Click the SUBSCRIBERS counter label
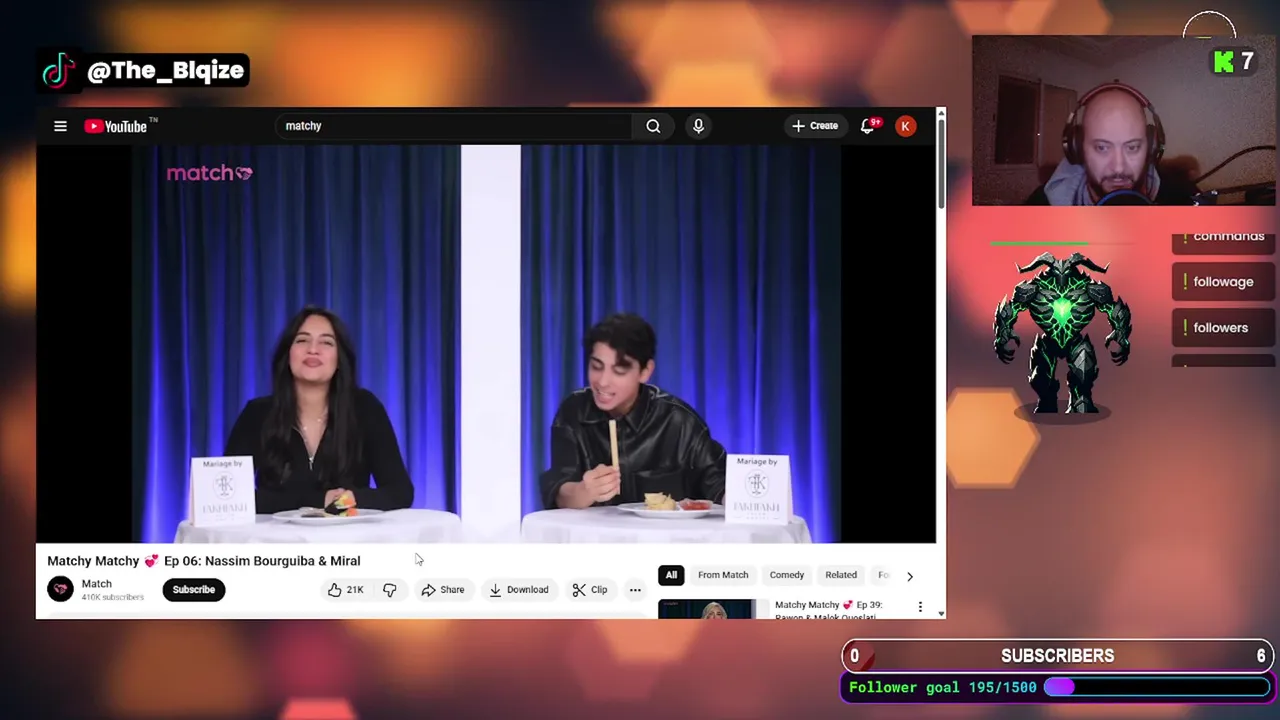 point(1057,656)
